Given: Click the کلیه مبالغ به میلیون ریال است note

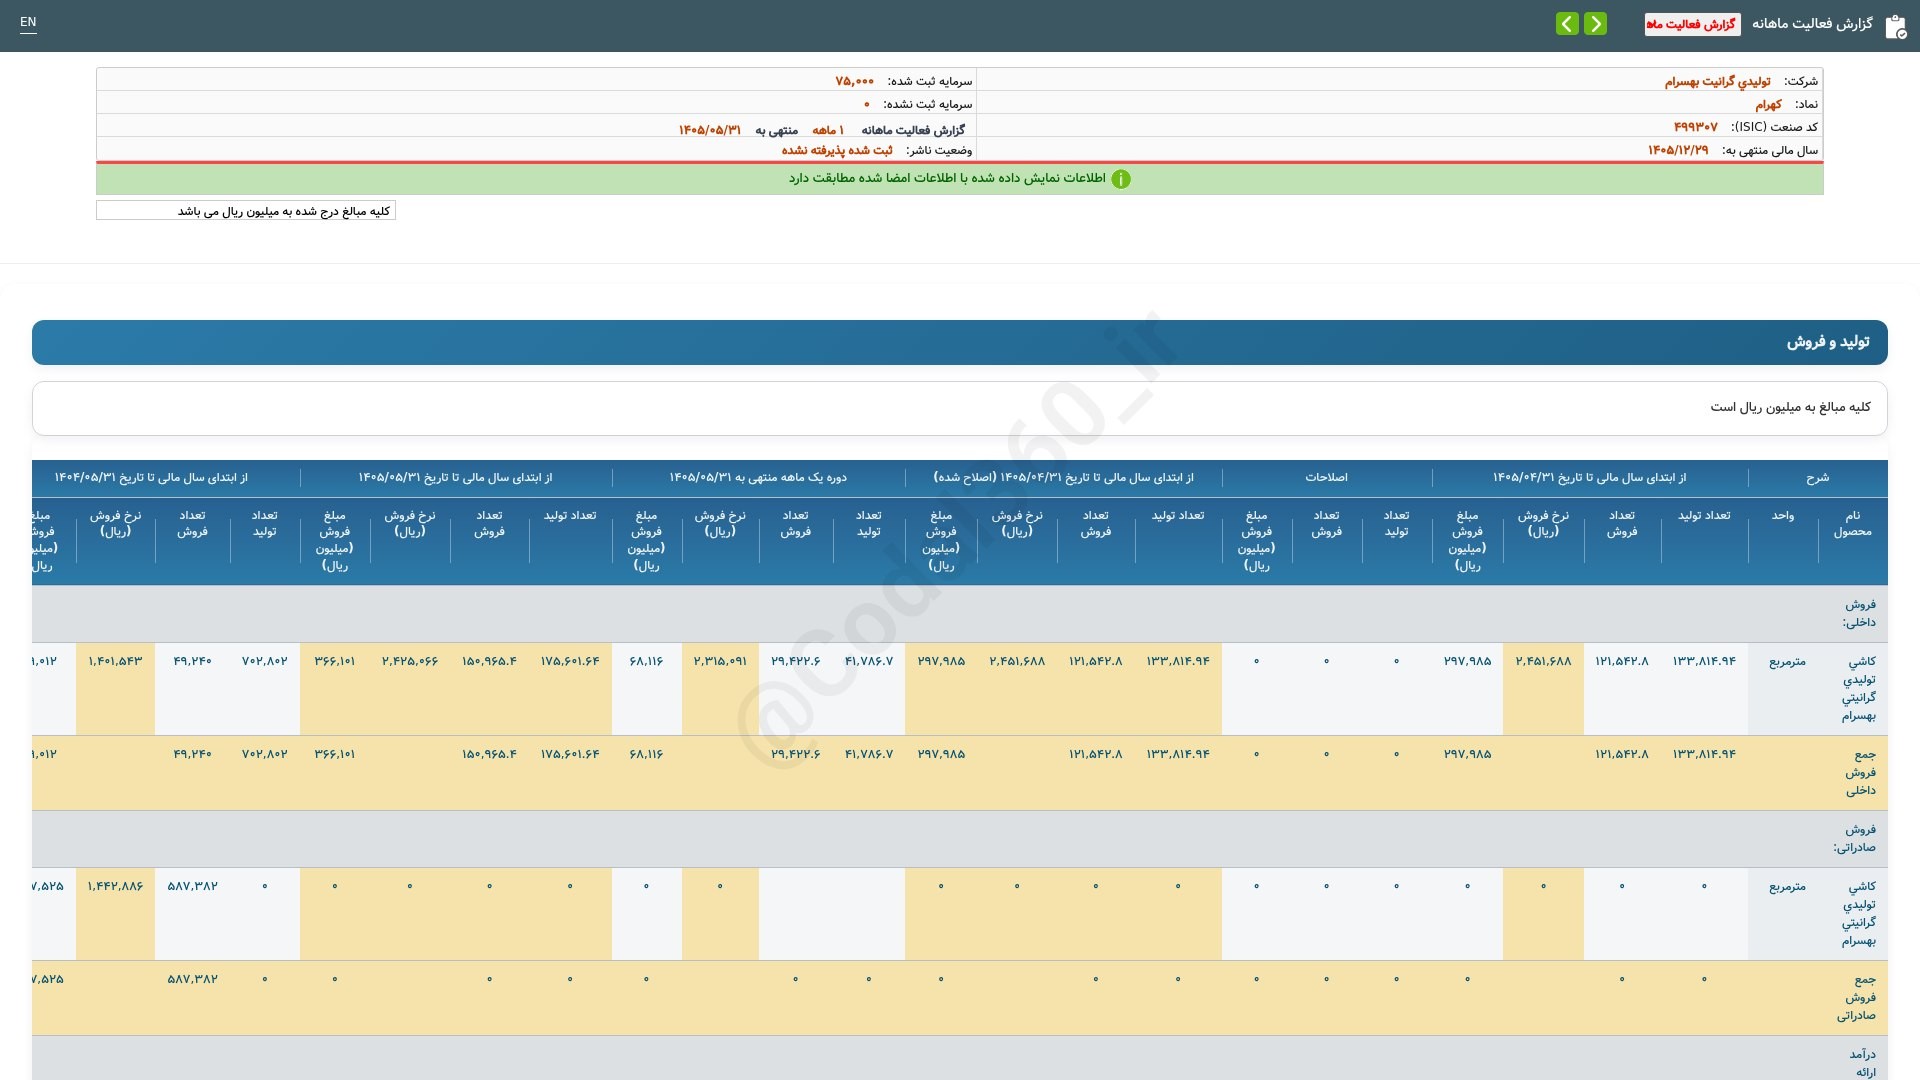Looking at the screenshot, I should [1790, 407].
